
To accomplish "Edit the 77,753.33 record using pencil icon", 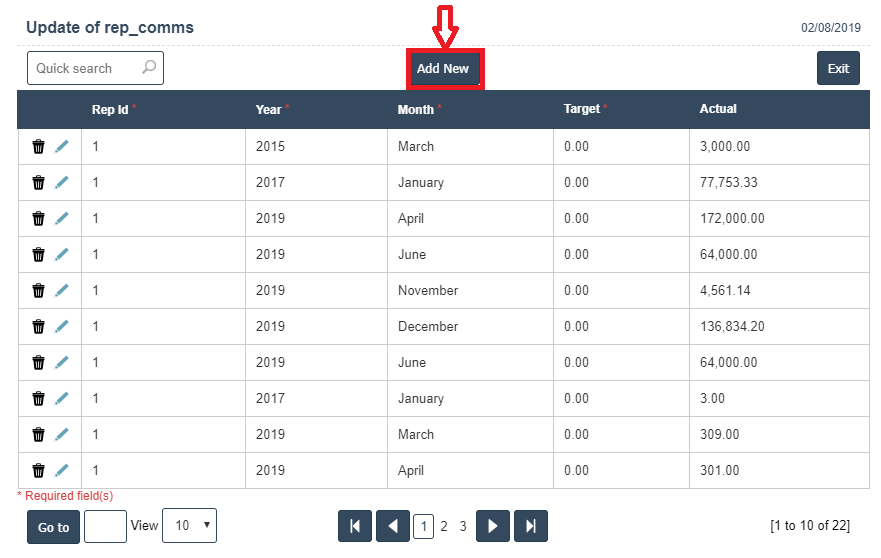I will (62, 183).
